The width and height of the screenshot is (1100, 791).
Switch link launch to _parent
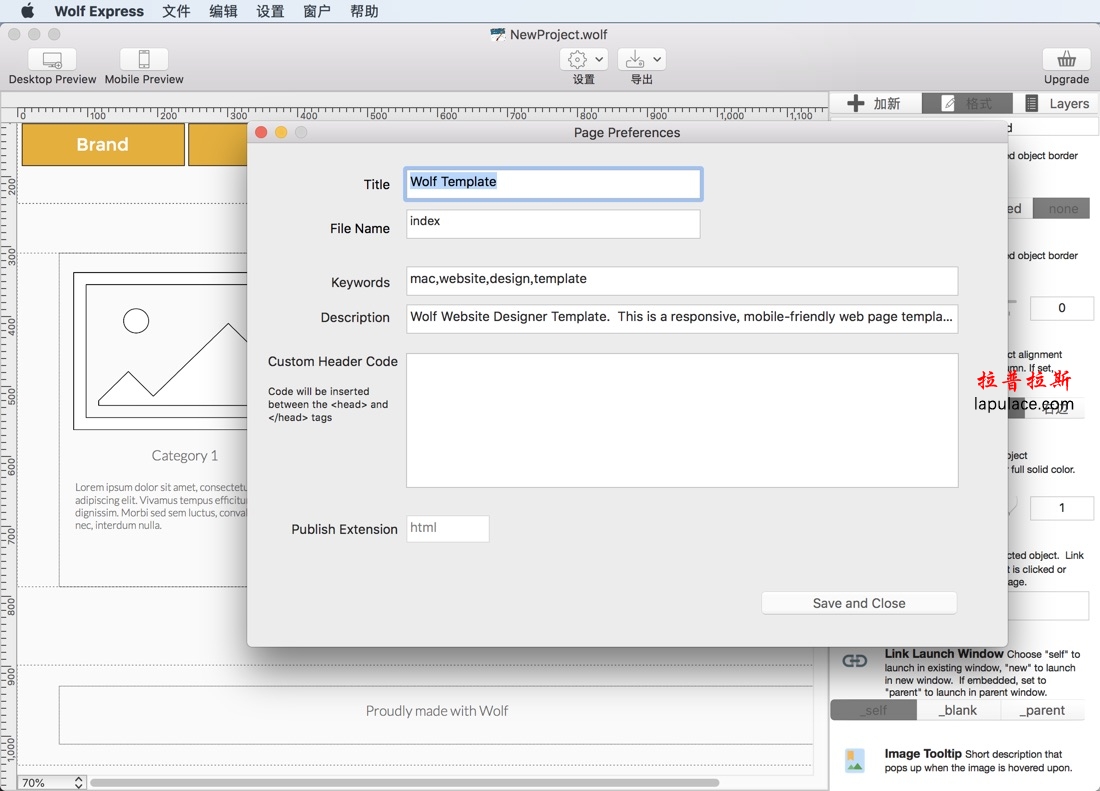pos(1042,710)
